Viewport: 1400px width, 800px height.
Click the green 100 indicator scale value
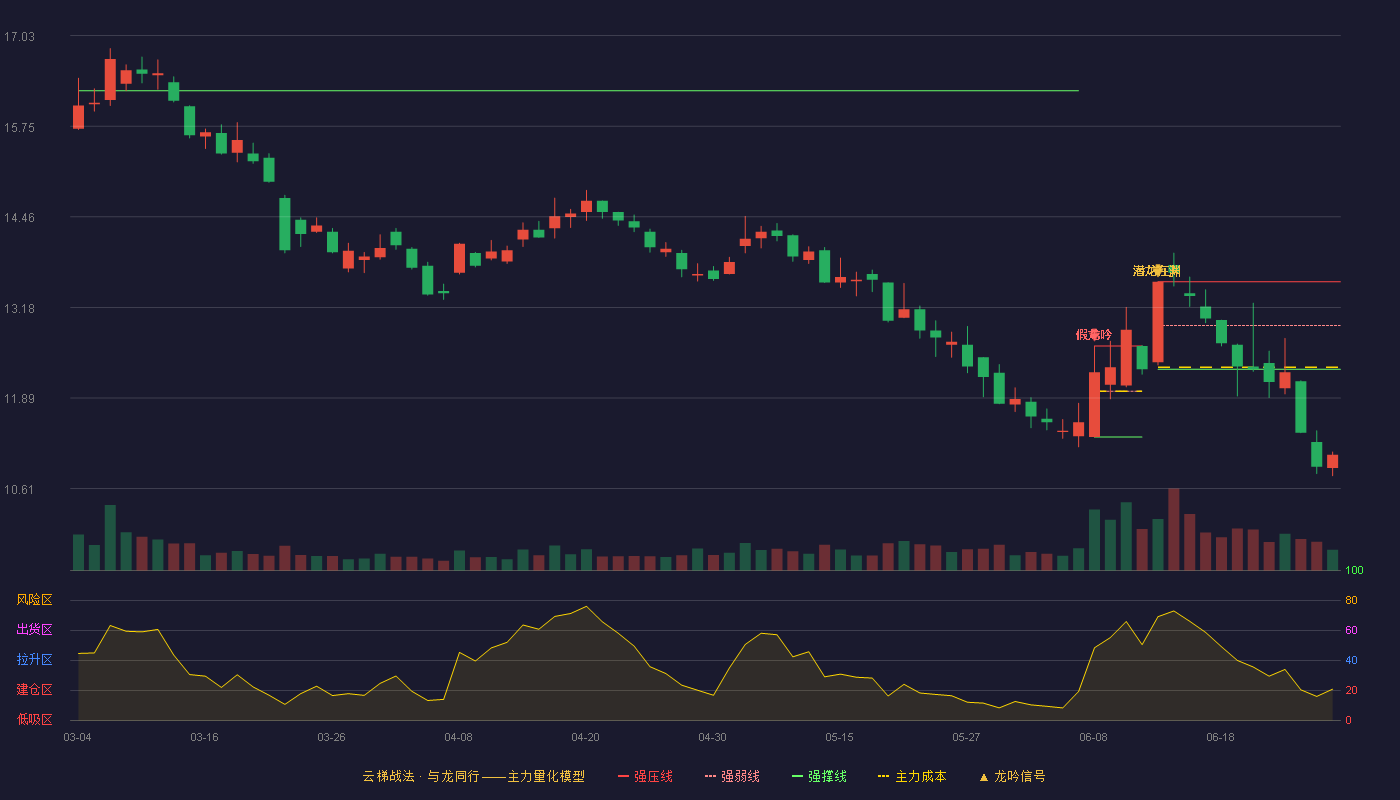coord(1354,571)
